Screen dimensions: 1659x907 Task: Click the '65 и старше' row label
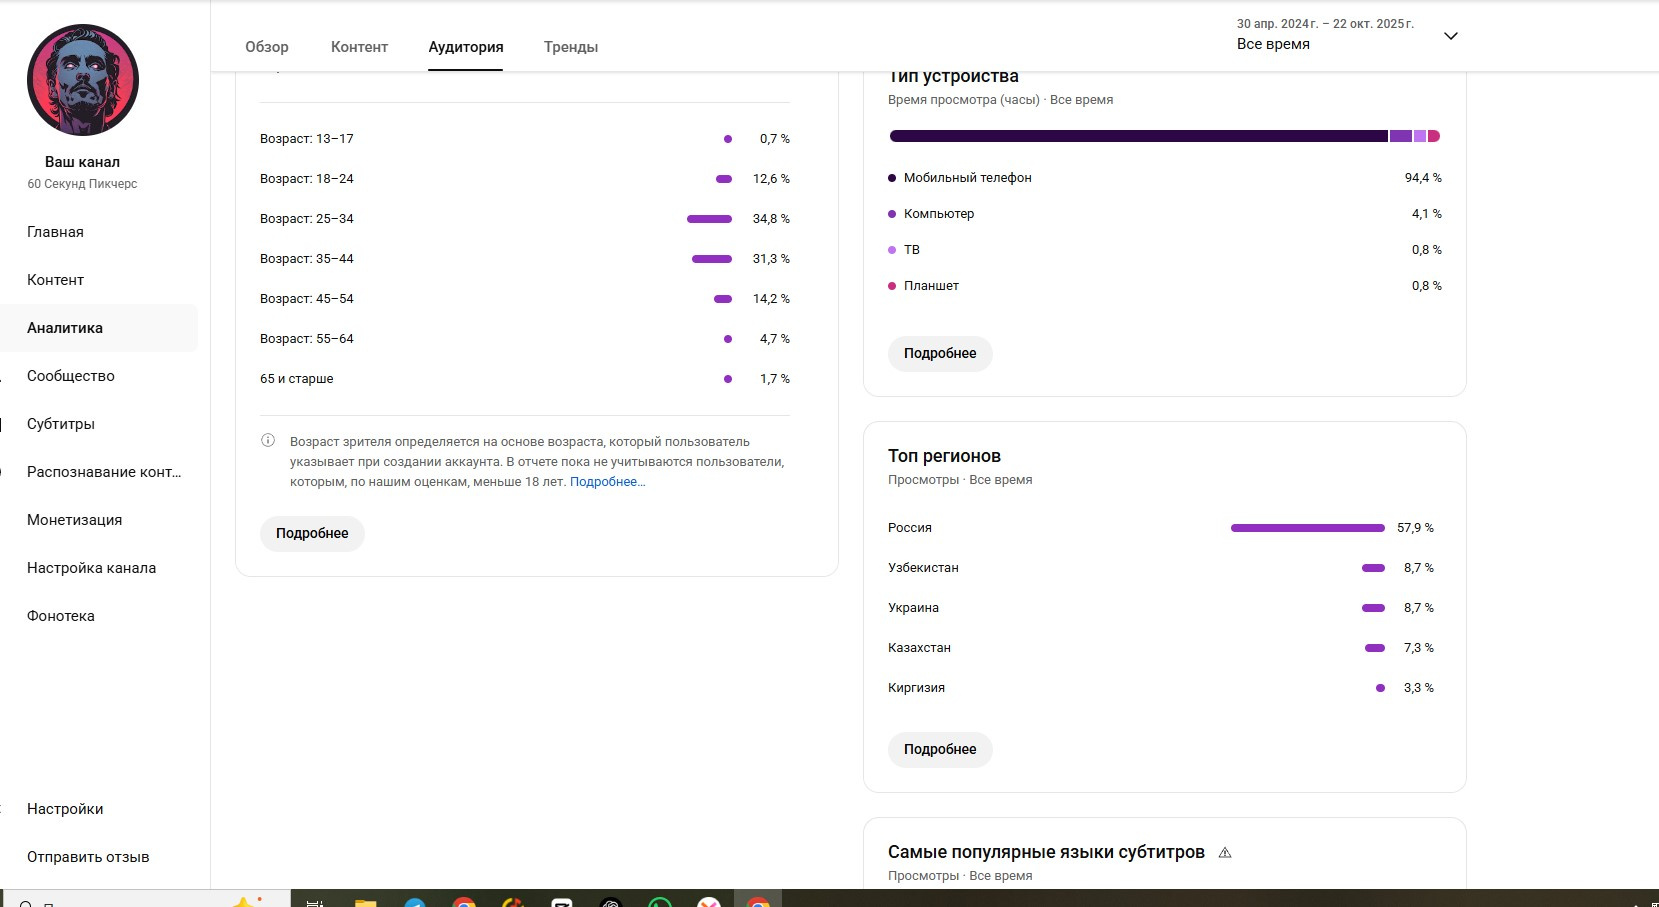(297, 379)
